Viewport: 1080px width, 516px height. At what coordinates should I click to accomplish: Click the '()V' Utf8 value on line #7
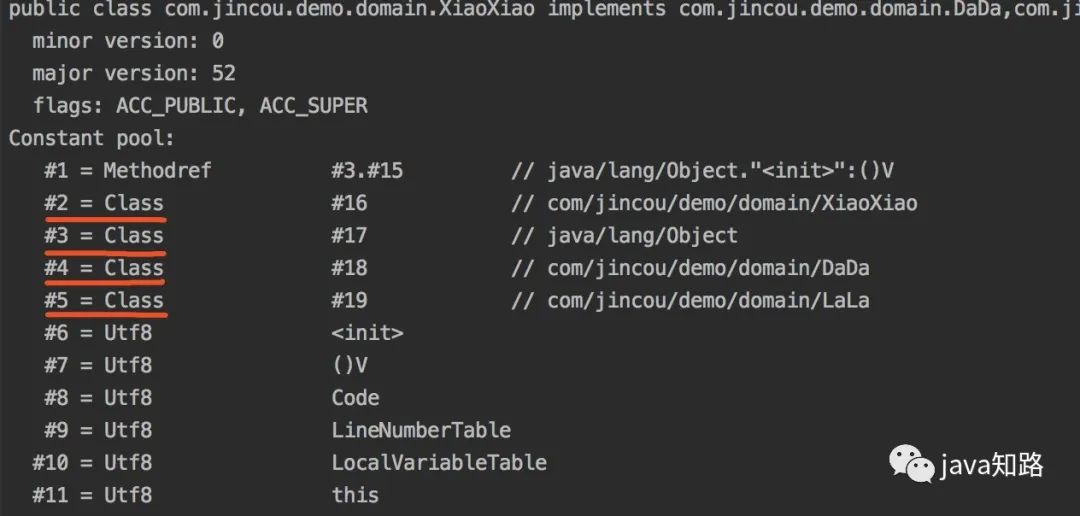coord(349,366)
